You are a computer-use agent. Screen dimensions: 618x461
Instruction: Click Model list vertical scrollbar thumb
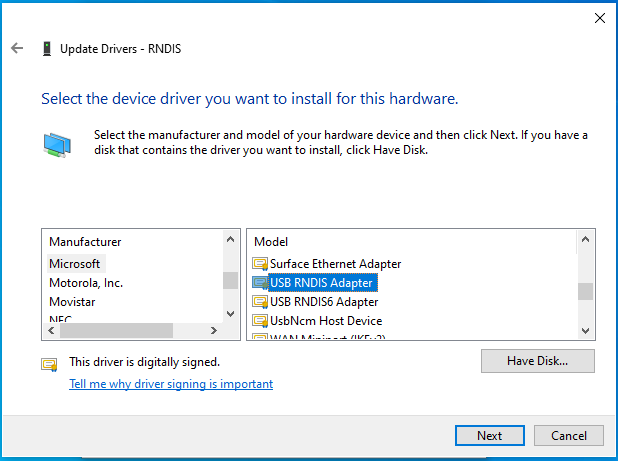pyautogui.click(x=585, y=292)
